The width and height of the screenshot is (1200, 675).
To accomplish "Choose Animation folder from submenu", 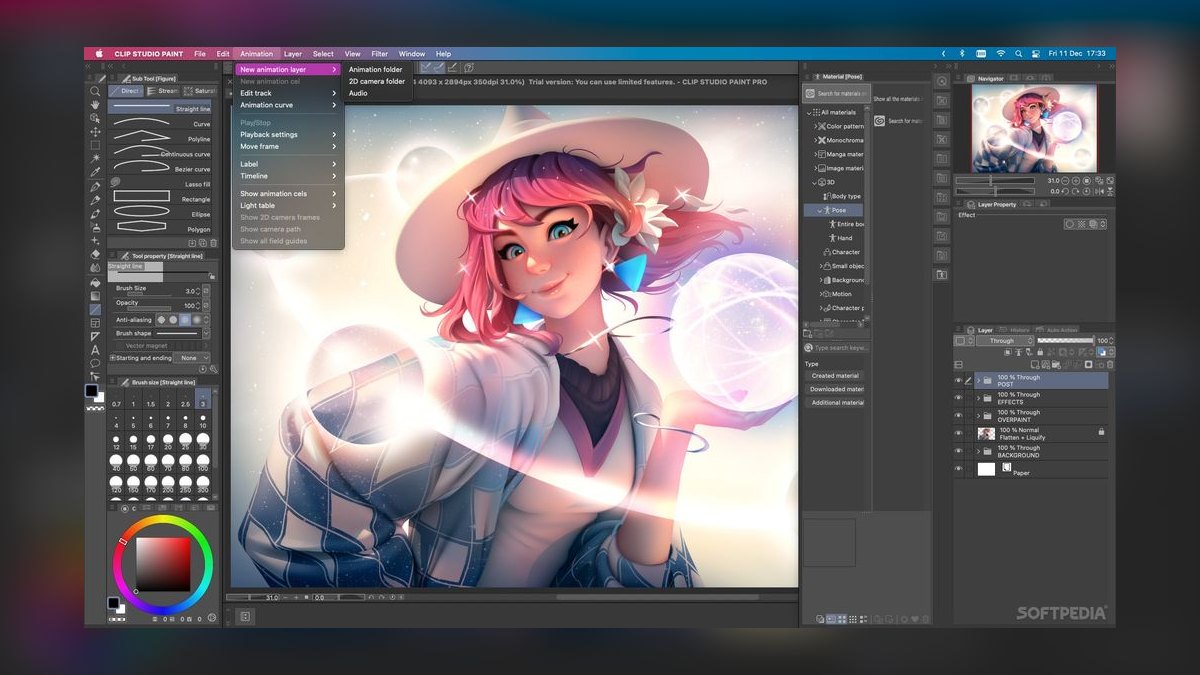I will [376, 70].
